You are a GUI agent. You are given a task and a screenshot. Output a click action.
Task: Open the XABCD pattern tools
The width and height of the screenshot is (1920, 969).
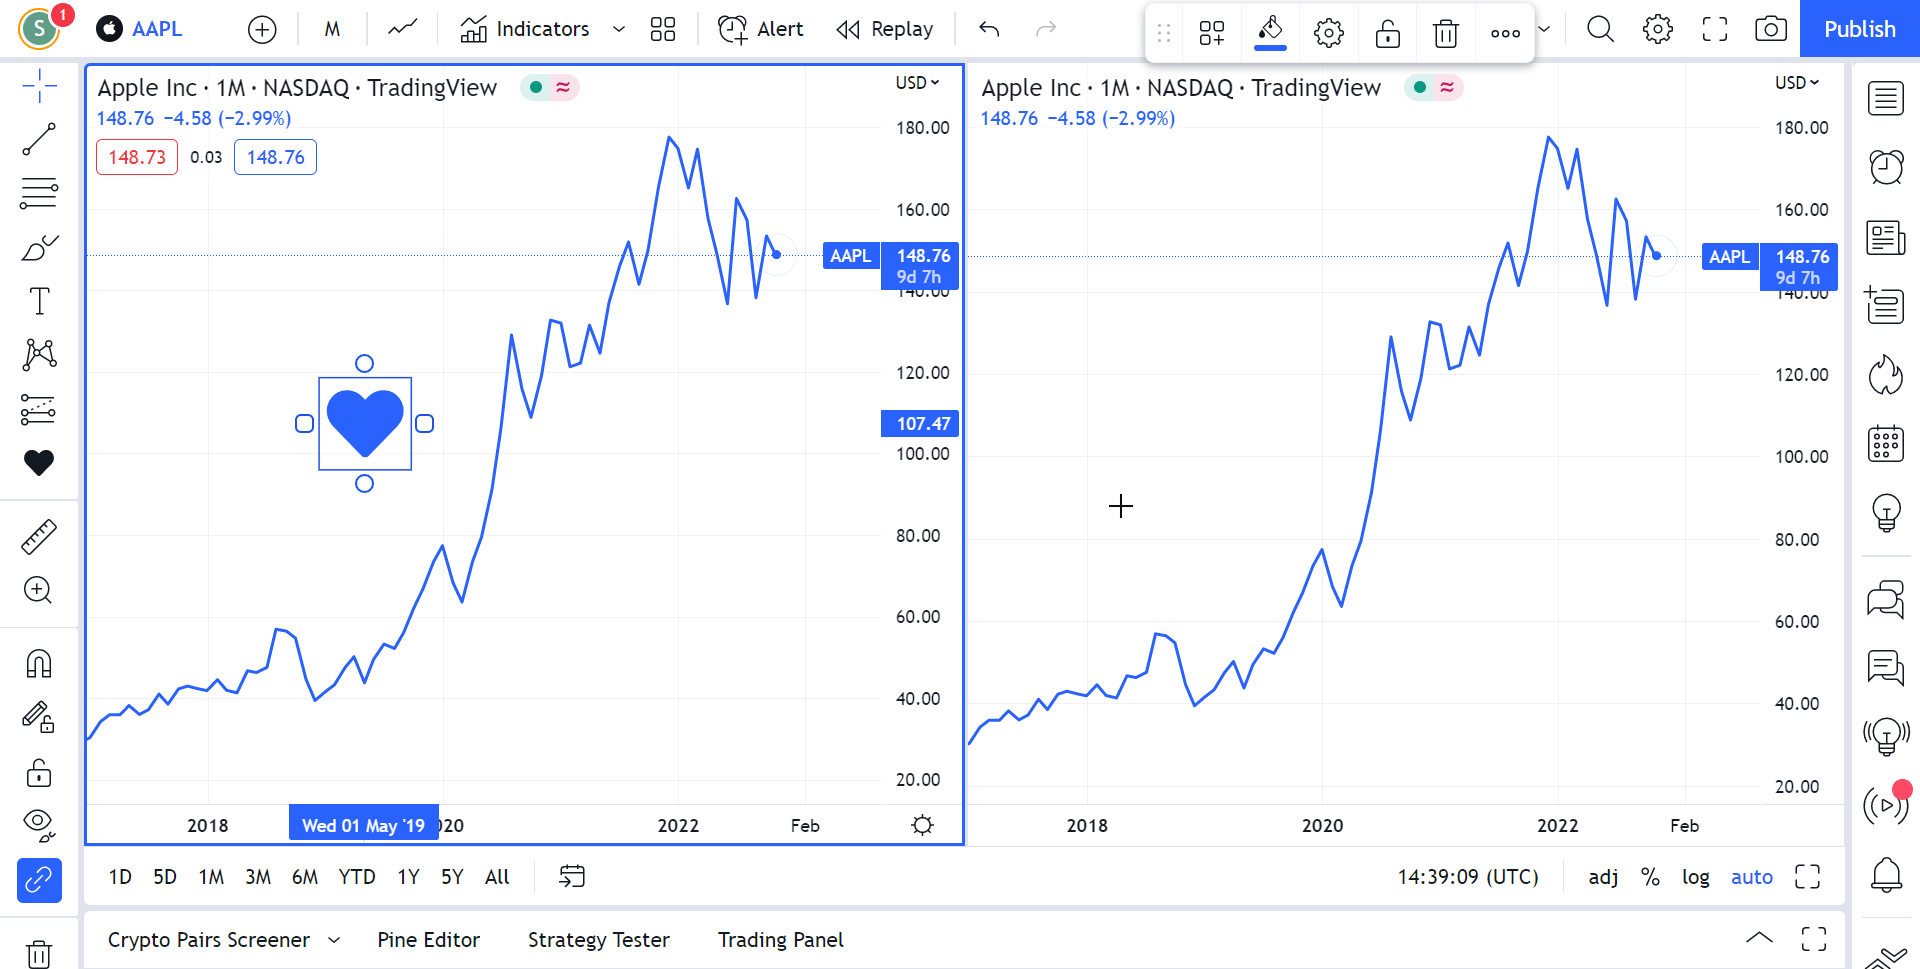pyautogui.click(x=39, y=355)
